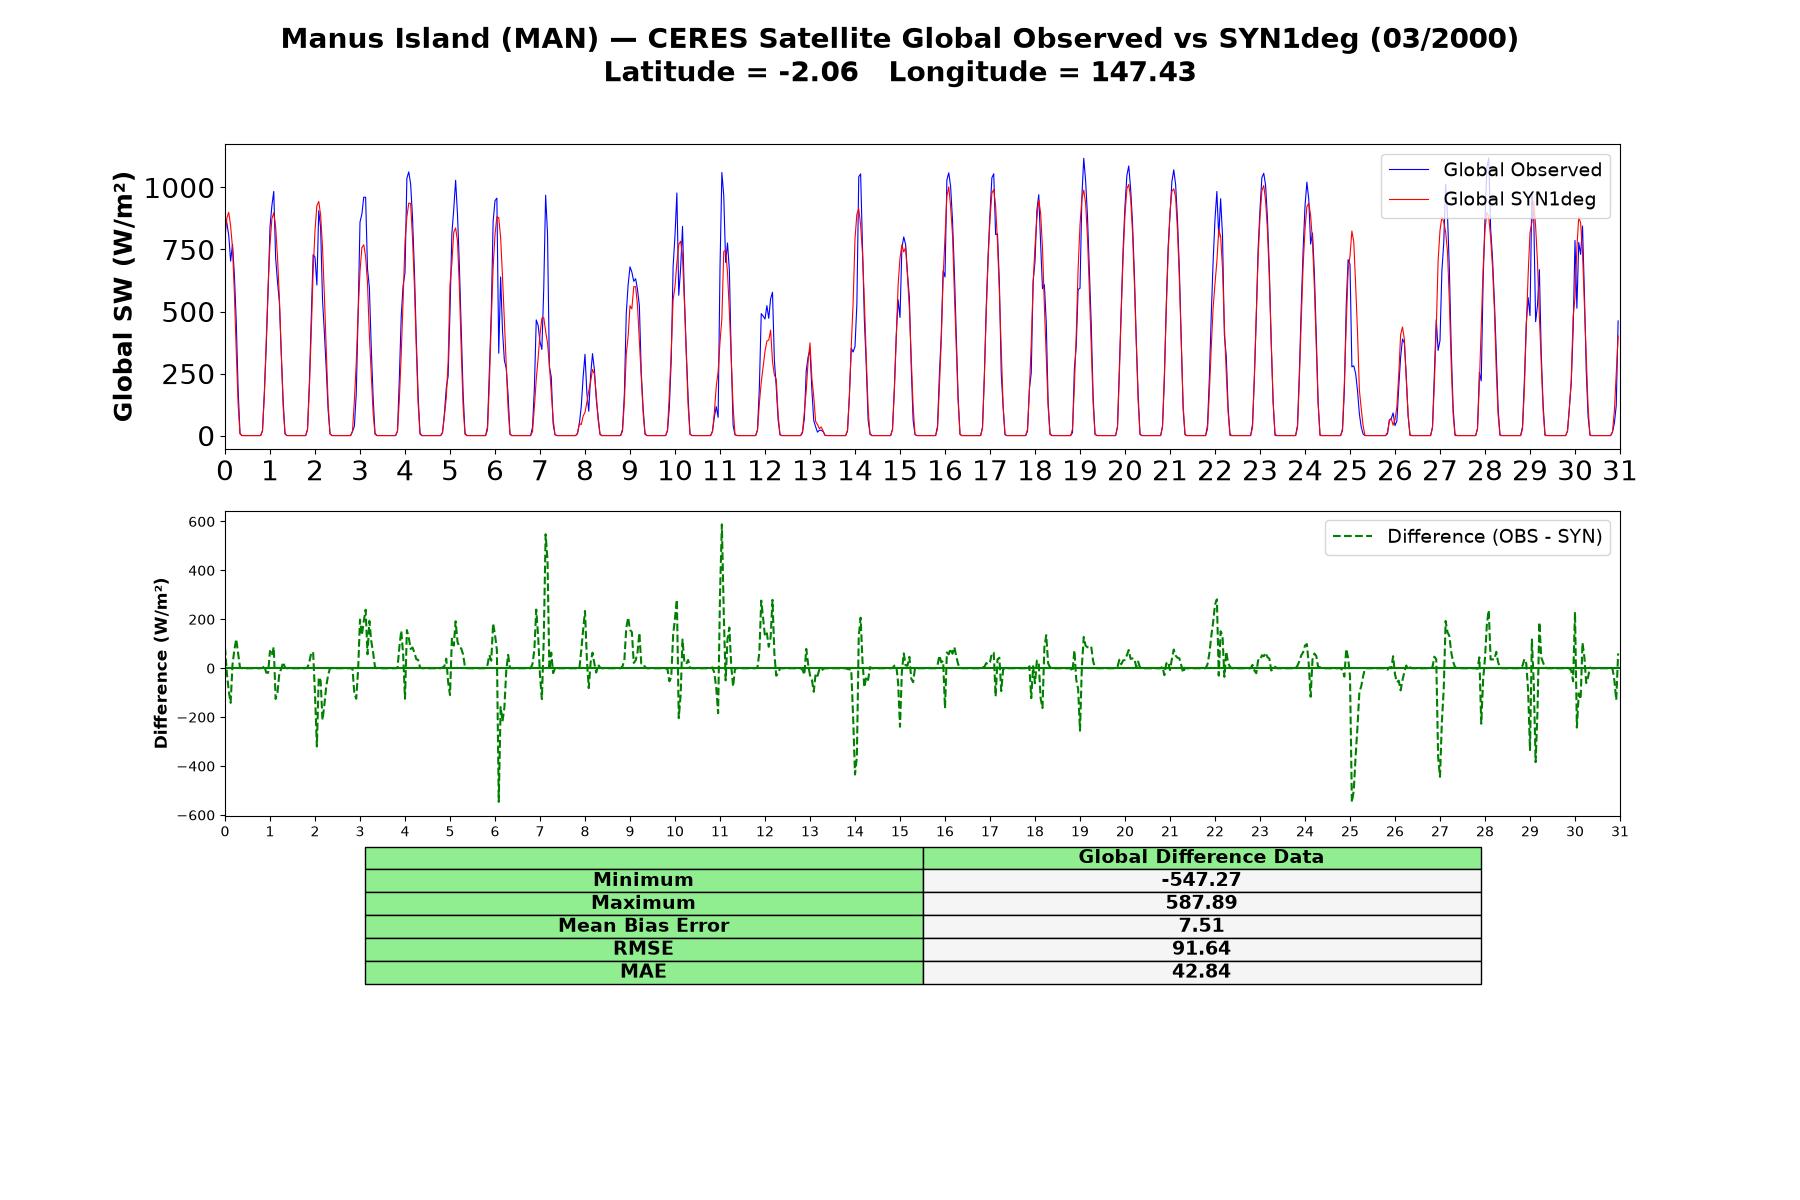The image size is (1800, 1200).
Task: Click the −600 tick on difference axis
Action: [x=196, y=816]
